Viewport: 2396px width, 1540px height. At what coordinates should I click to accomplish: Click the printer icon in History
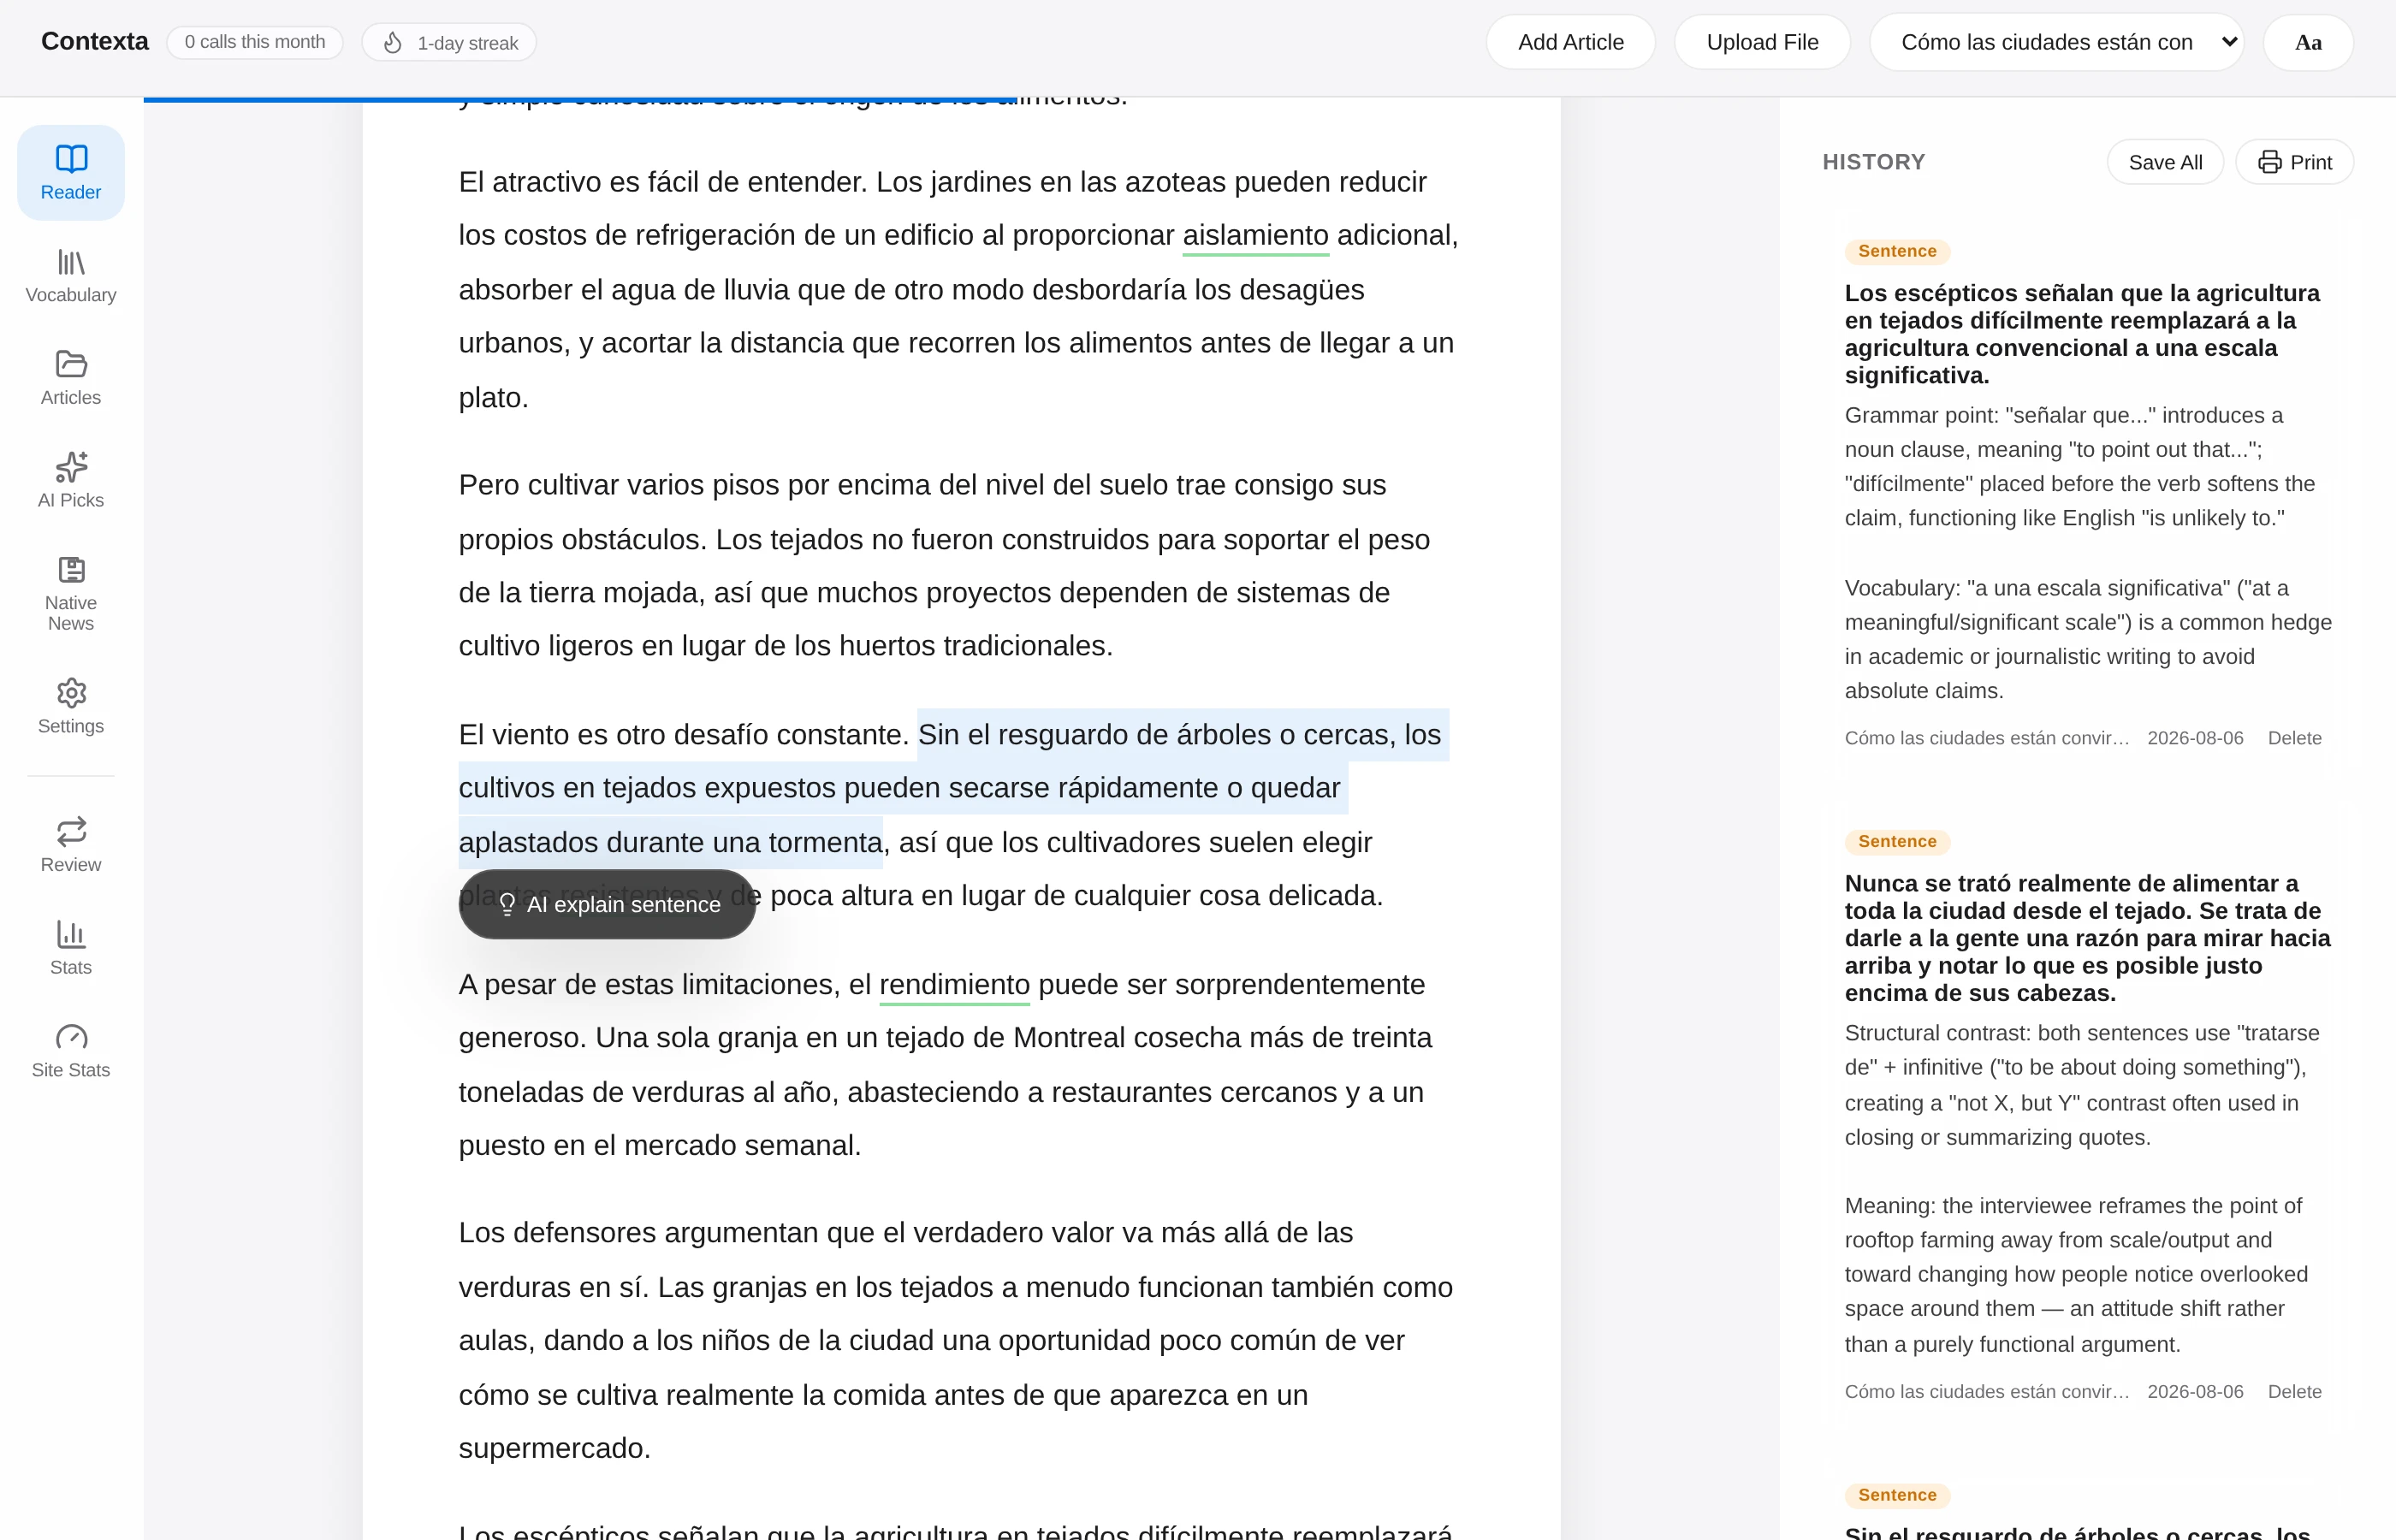point(2270,162)
